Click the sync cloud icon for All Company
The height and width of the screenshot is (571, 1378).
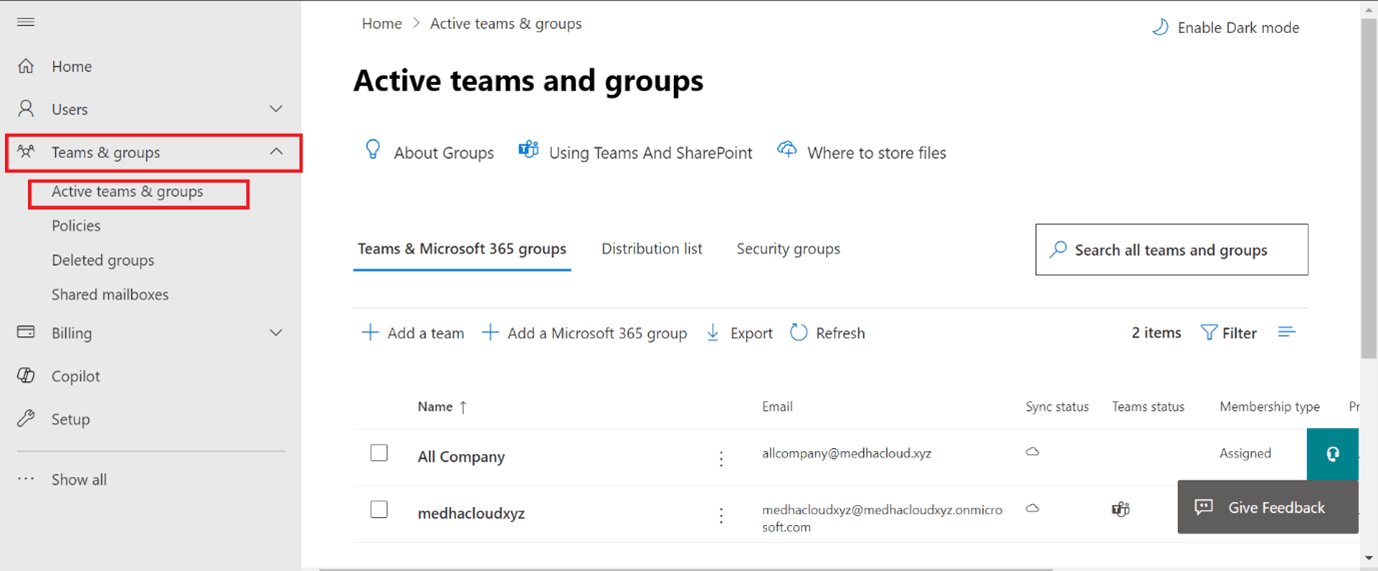[x=1032, y=452]
